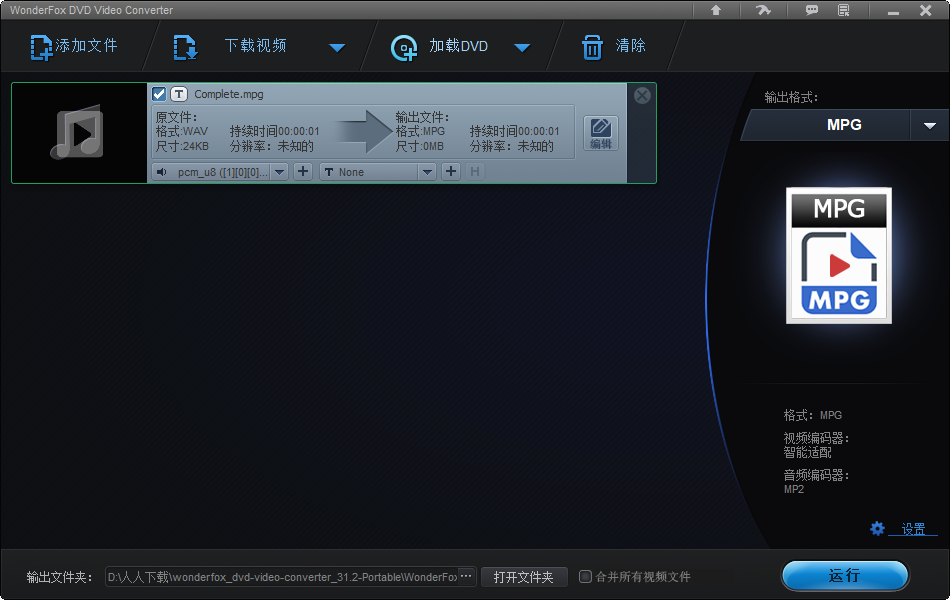950x600 pixels.
Task: Click the plus icon to add an audio stream
Action: (x=302, y=171)
